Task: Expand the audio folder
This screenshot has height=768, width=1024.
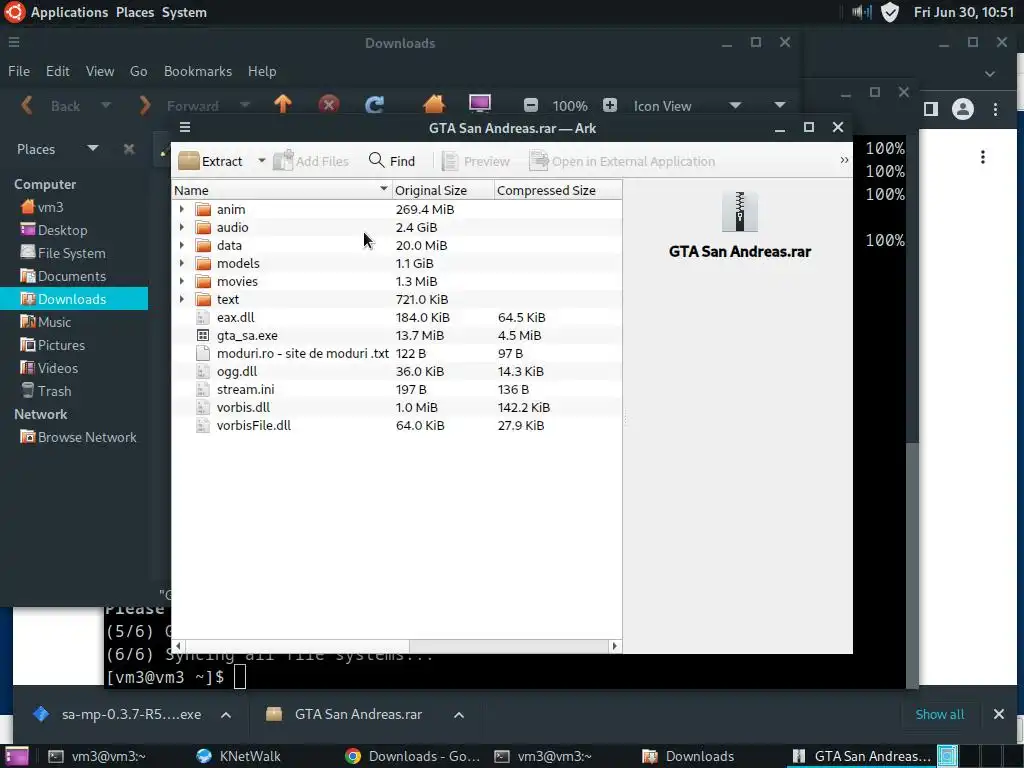Action: pyautogui.click(x=182, y=227)
